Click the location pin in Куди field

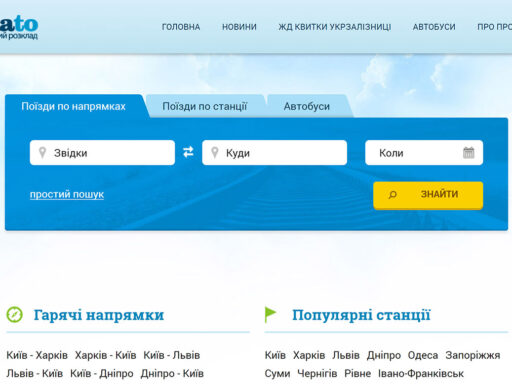(215, 153)
